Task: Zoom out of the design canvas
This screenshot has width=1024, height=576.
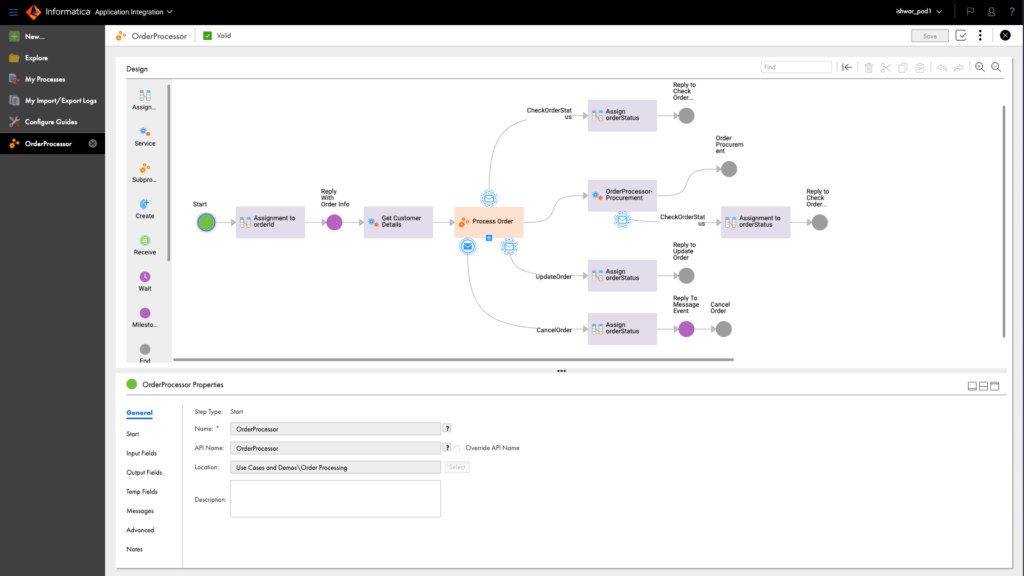Action: point(996,67)
